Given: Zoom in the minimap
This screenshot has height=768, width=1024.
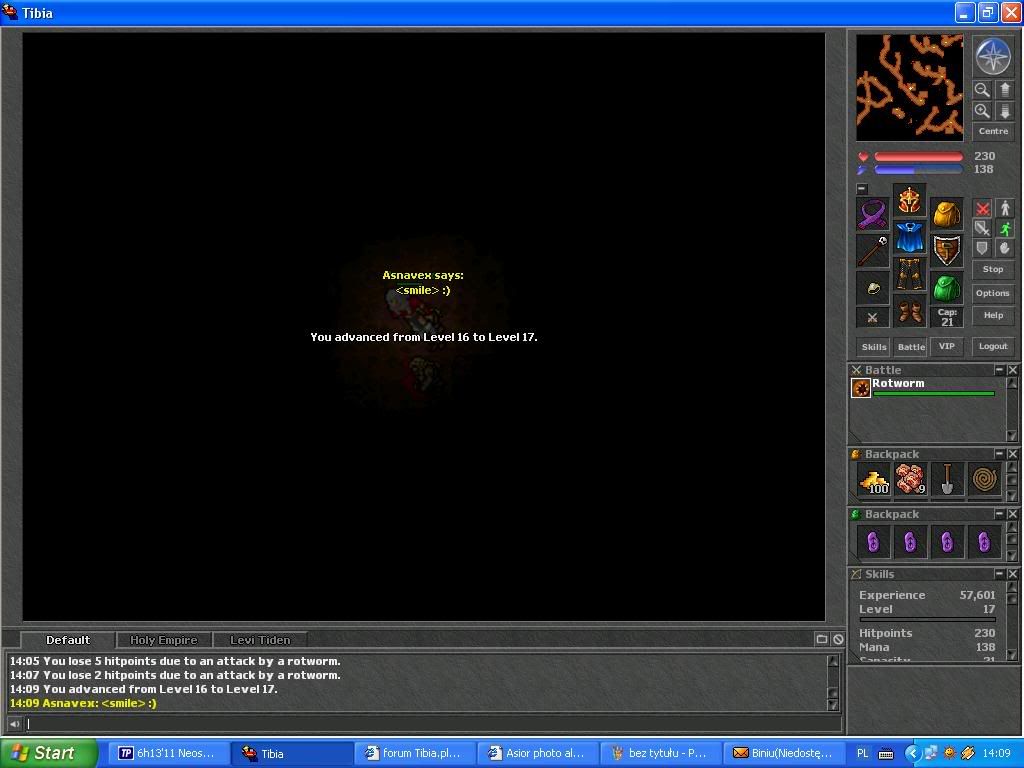Looking at the screenshot, I should 982,111.
